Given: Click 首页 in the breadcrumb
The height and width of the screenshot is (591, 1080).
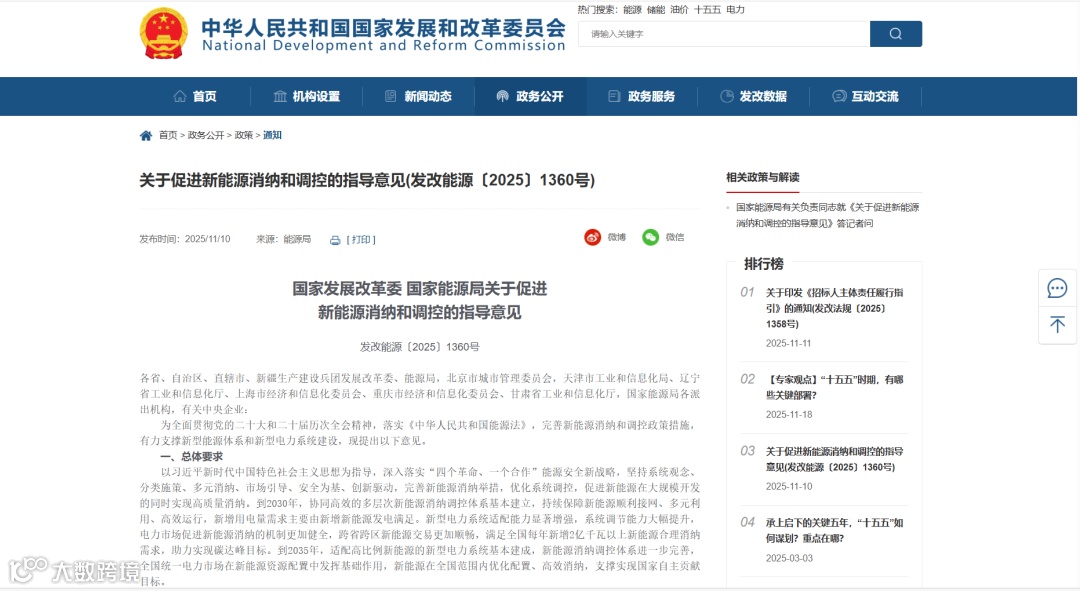Looking at the screenshot, I should click(168, 135).
